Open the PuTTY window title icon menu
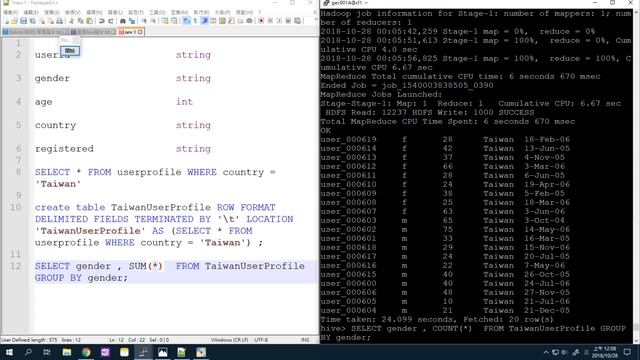The width and height of the screenshot is (640, 360). 325,3
